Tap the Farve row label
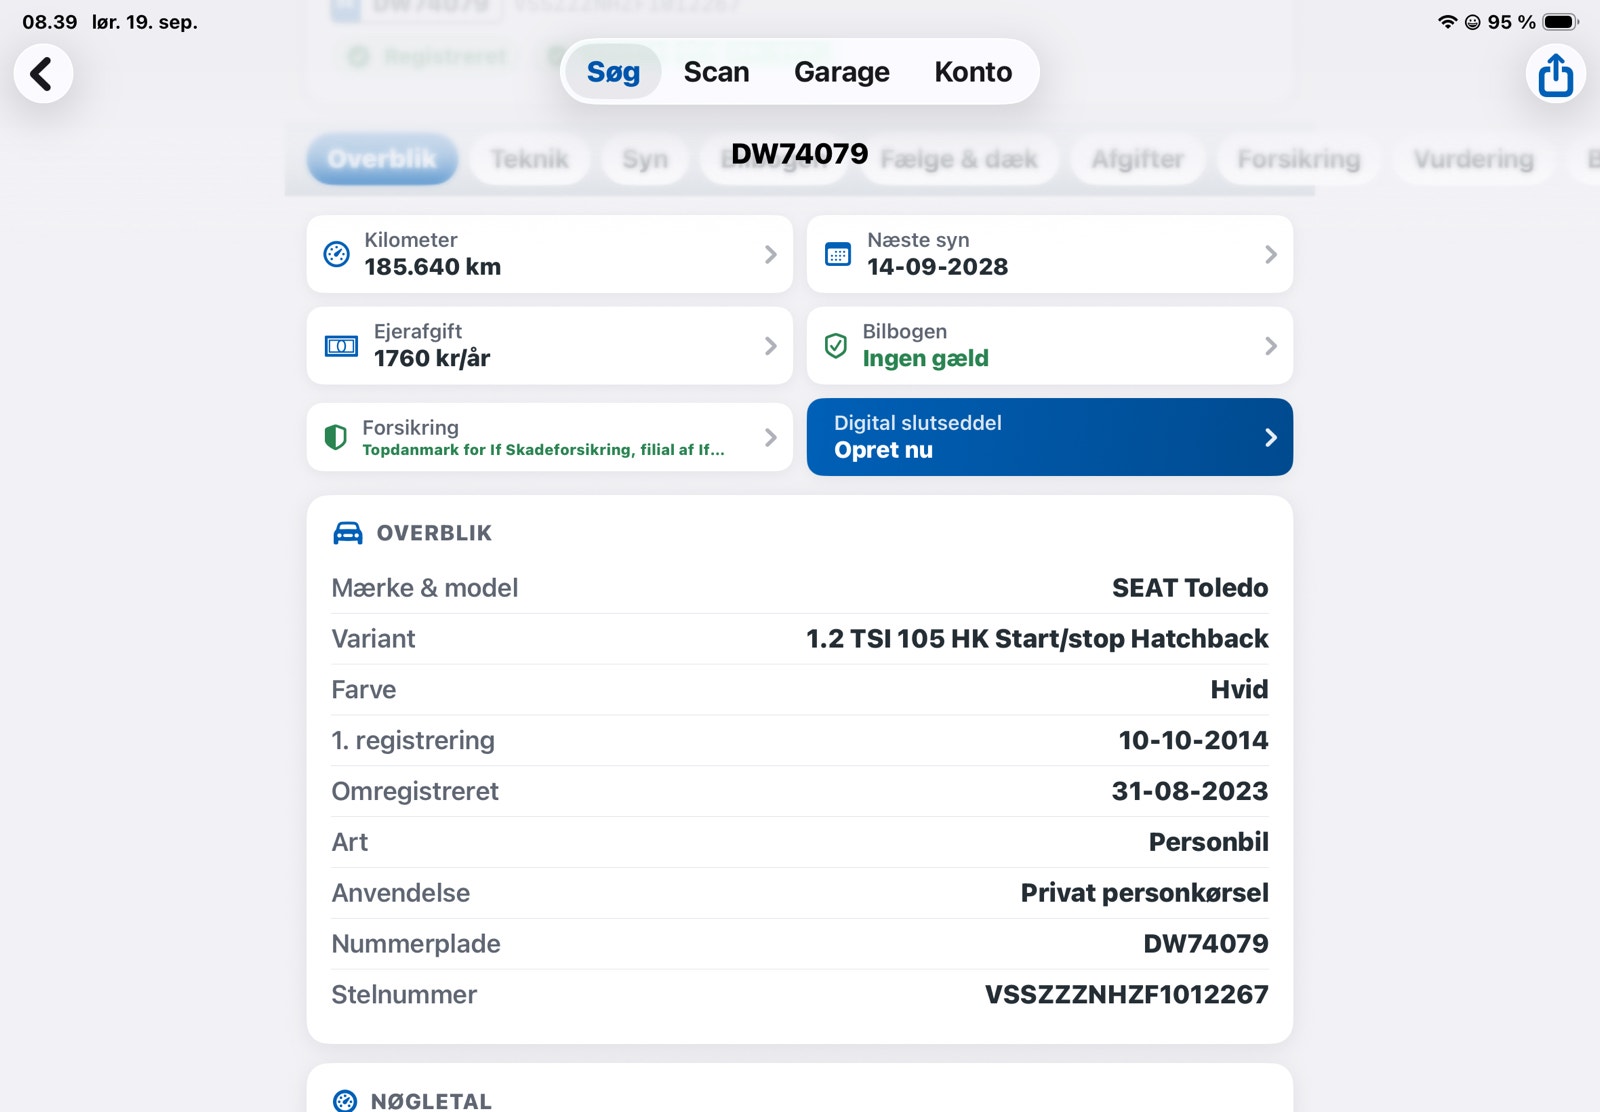Viewport: 1600px width, 1112px height. [x=364, y=690]
